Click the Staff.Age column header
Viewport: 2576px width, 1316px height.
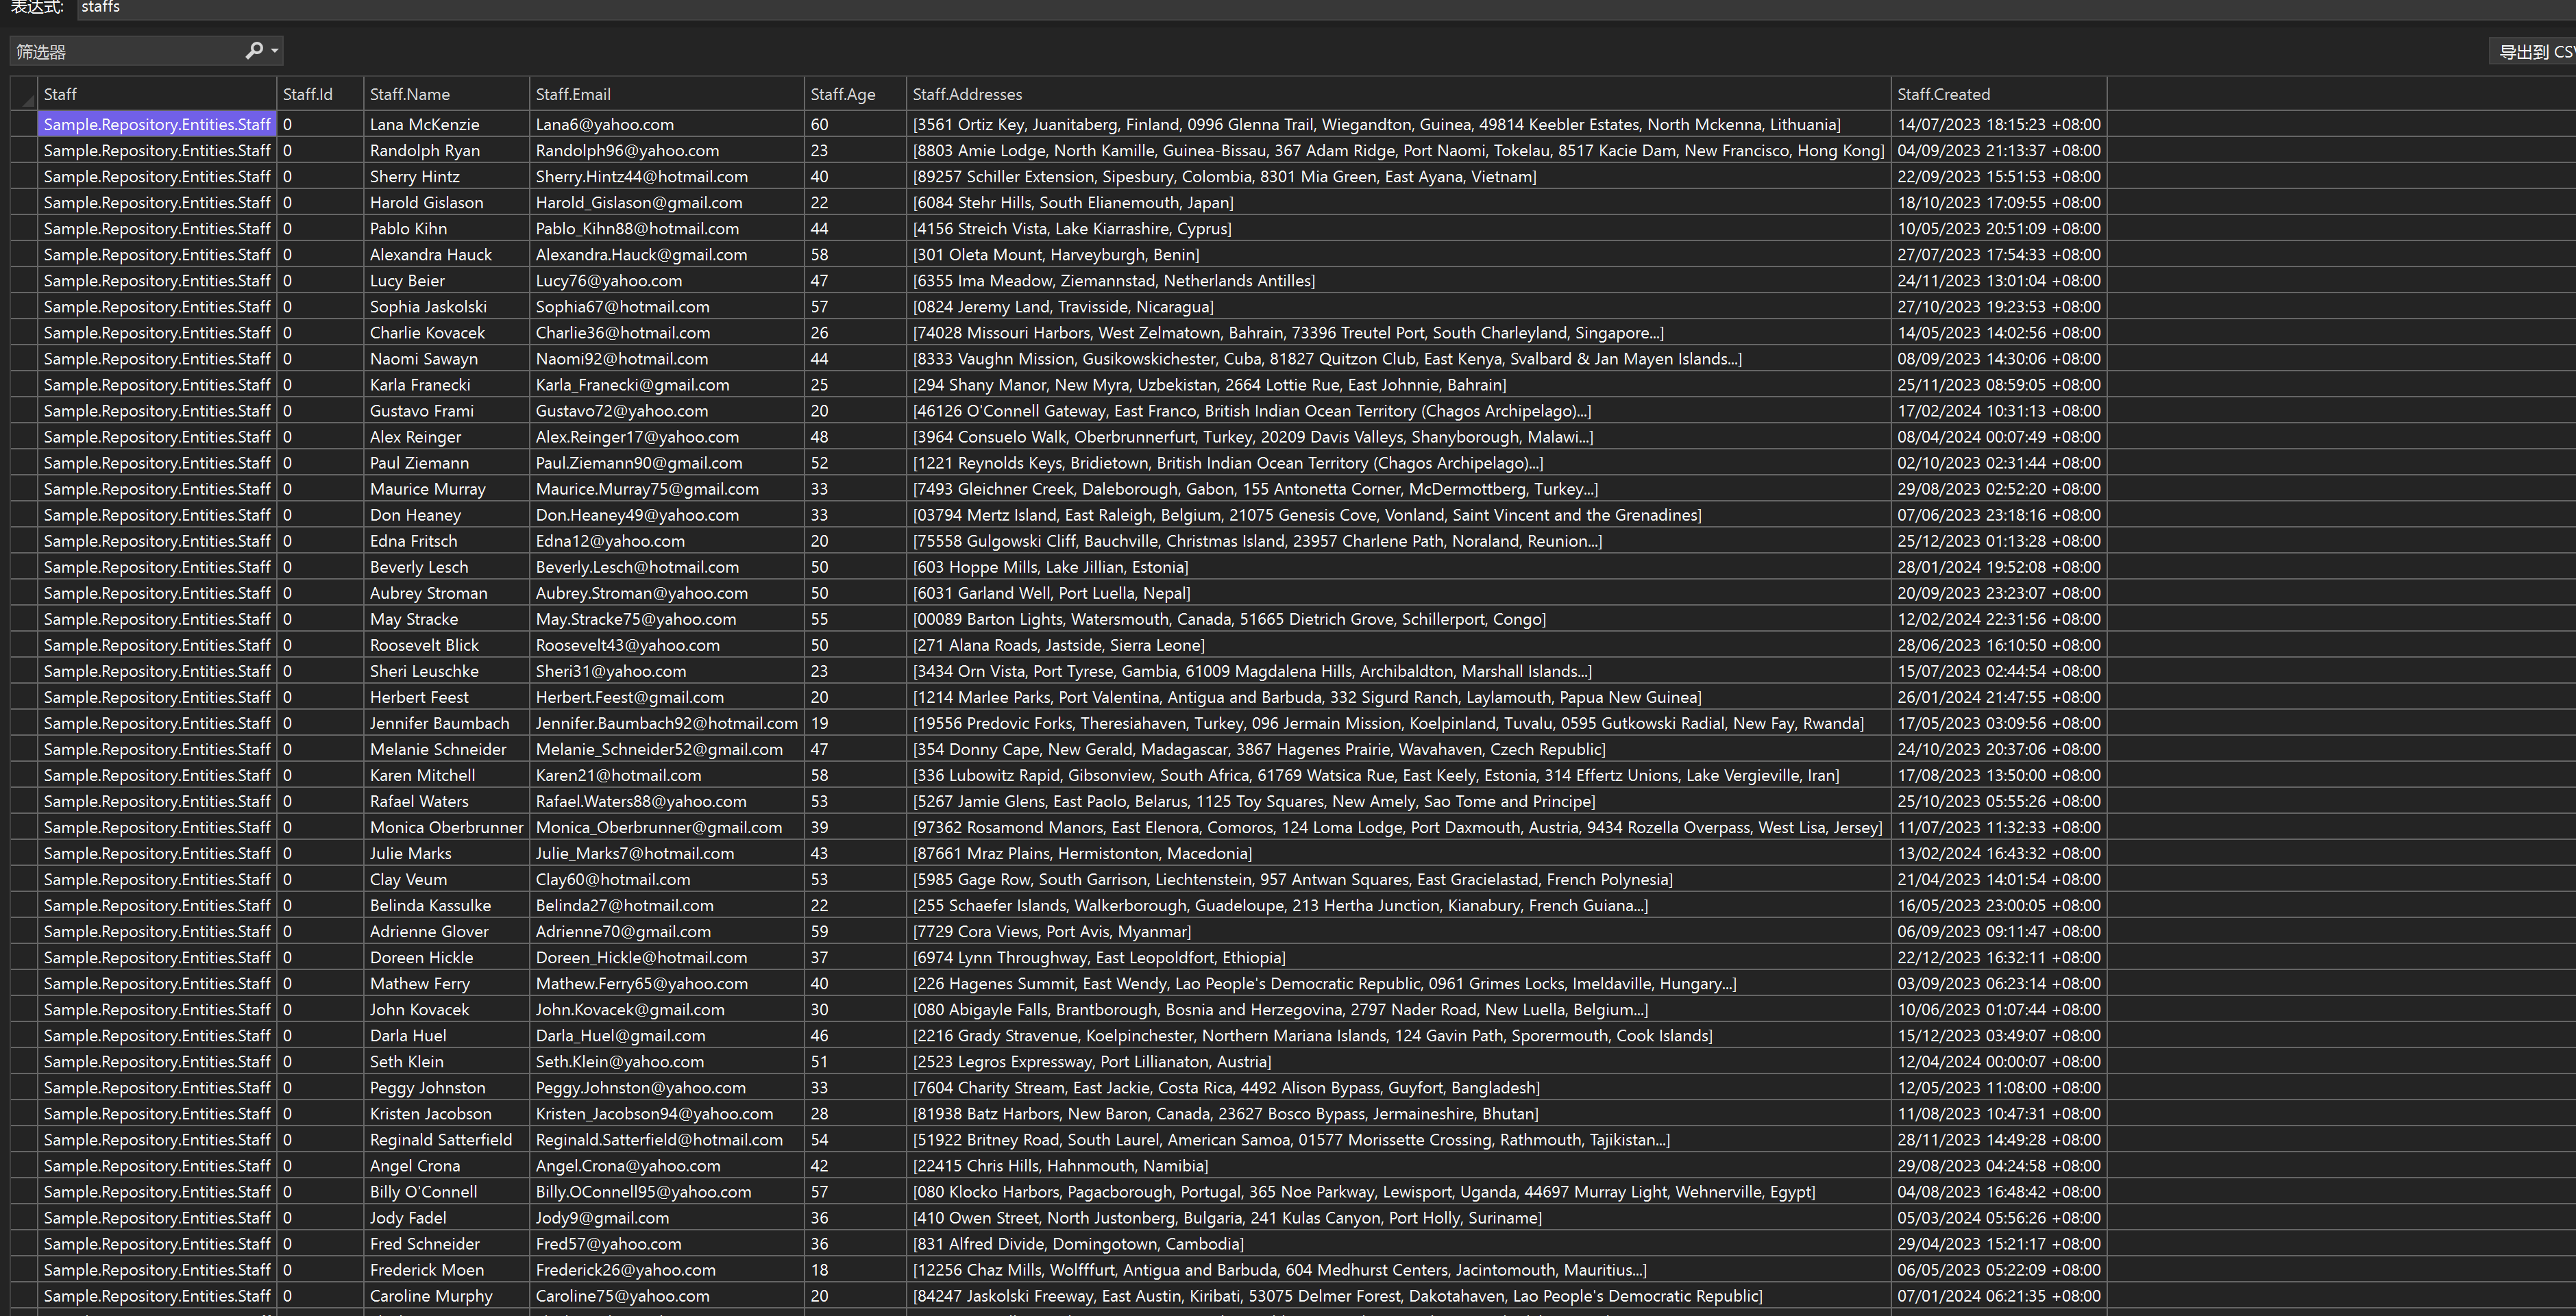point(855,94)
